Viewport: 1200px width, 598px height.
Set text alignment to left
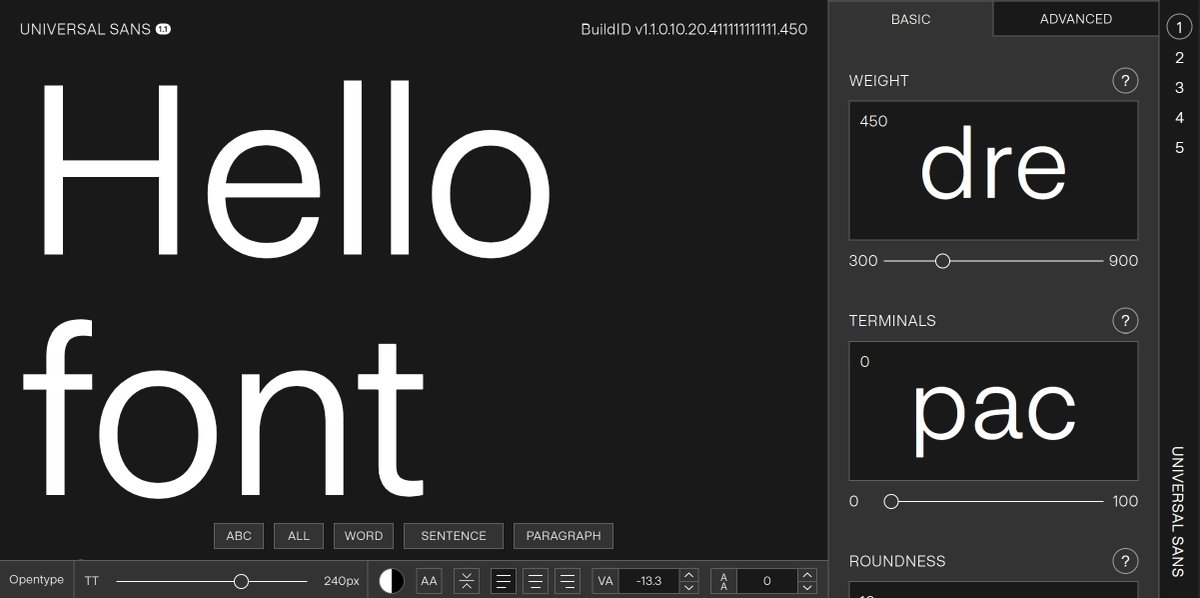click(504, 581)
